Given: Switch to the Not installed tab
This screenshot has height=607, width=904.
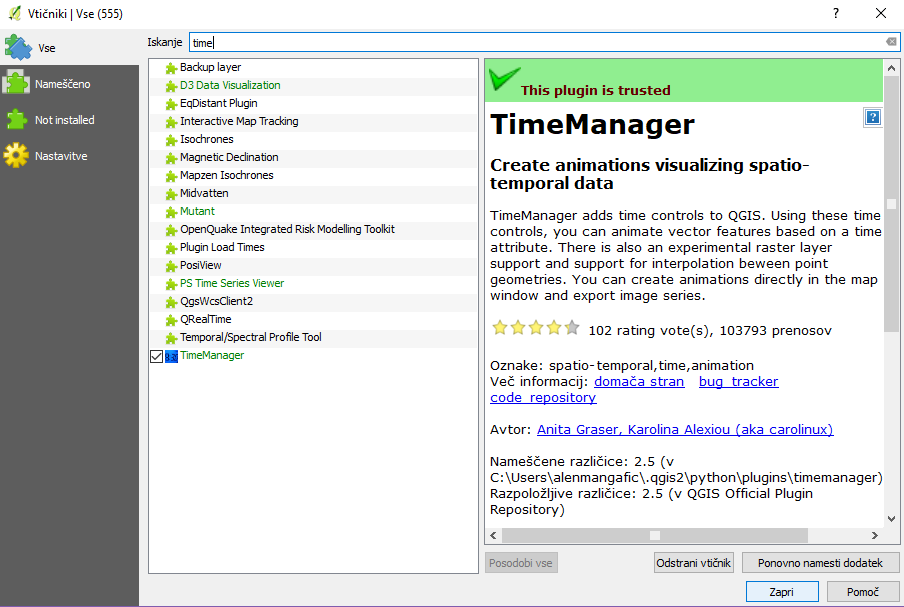Looking at the screenshot, I should pos(69,120).
